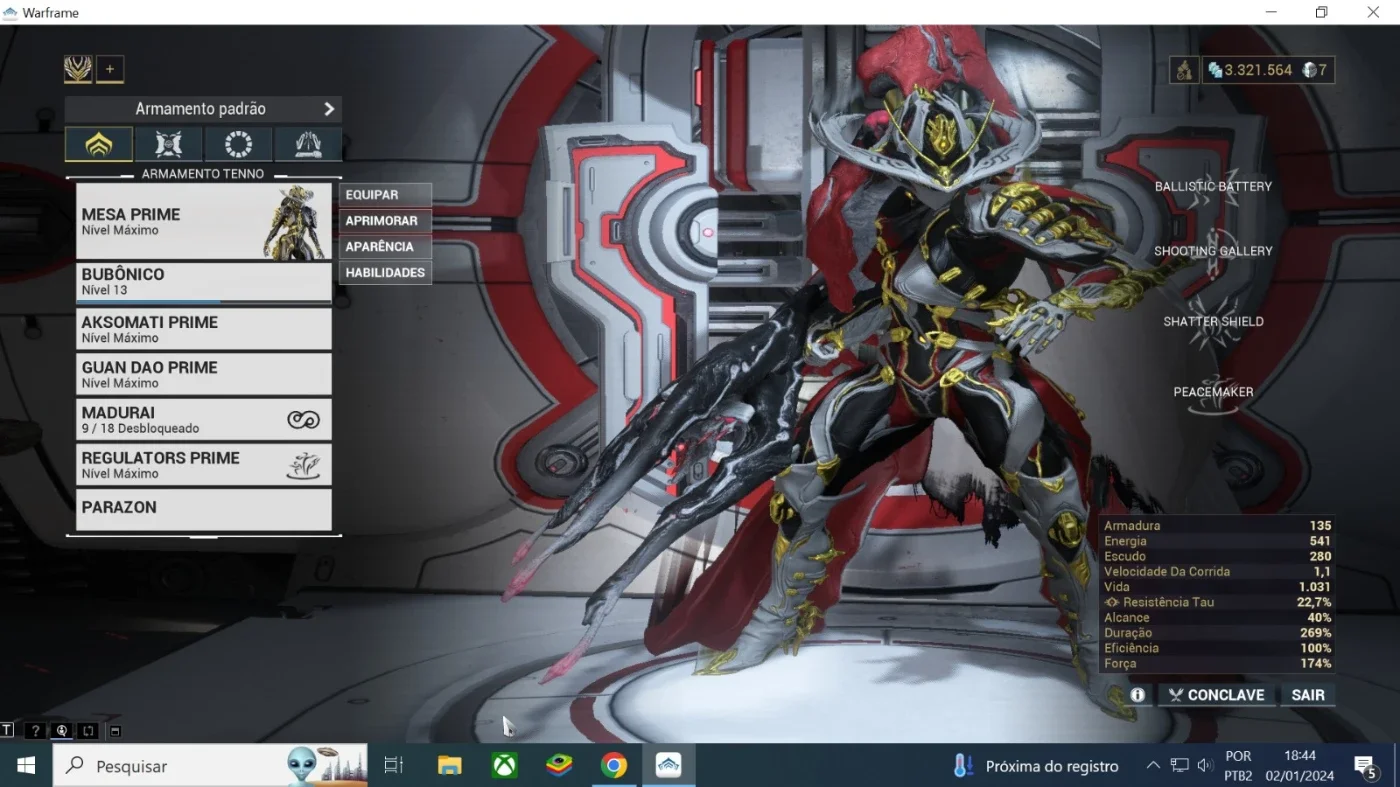
Task: Open the POR PTB2 language selector
Action: pyautogui.click(x=1239, y=766)
